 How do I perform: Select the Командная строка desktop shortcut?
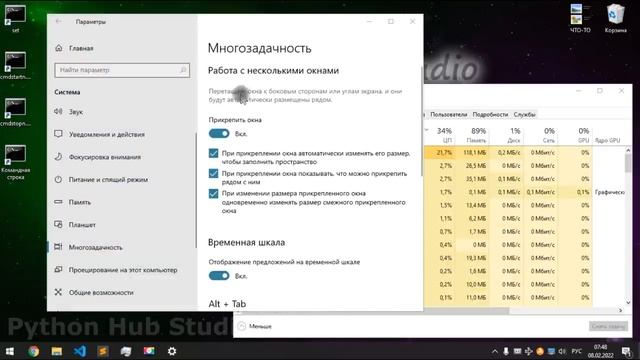[x=16, y=162]
